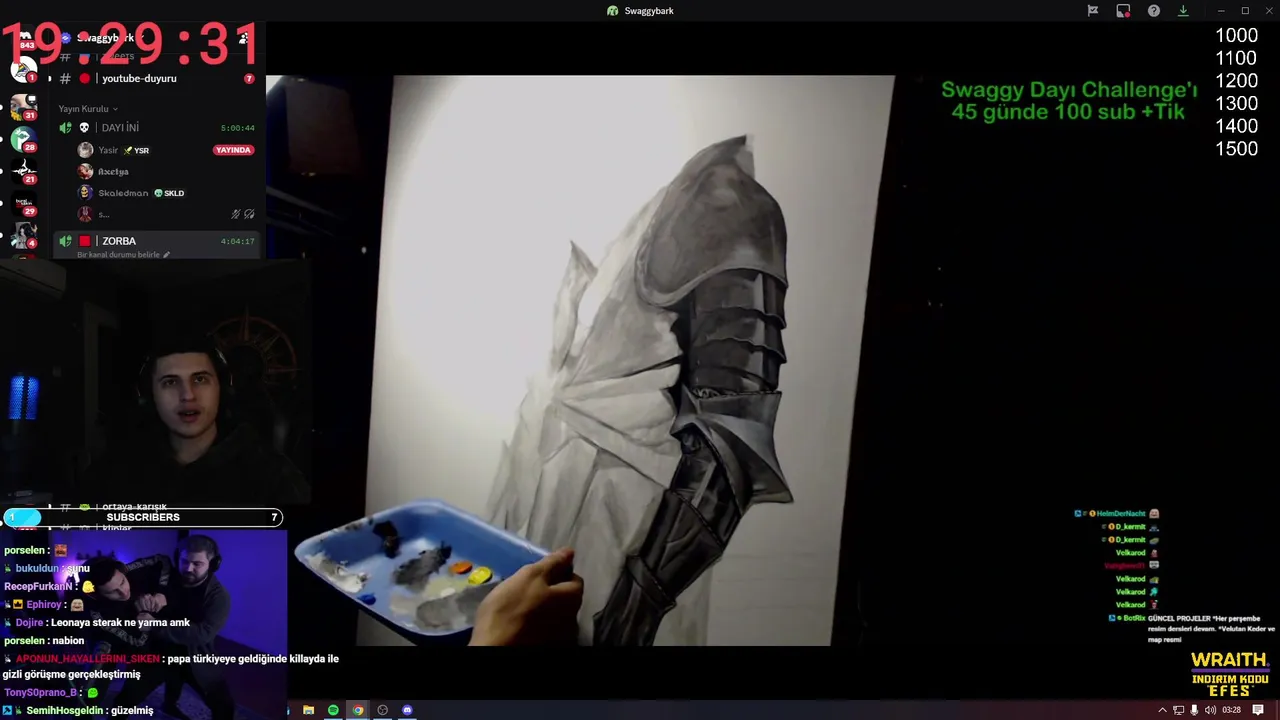Select server icon with 29 badge
The image size is (1280, 720).
[24, 203]
